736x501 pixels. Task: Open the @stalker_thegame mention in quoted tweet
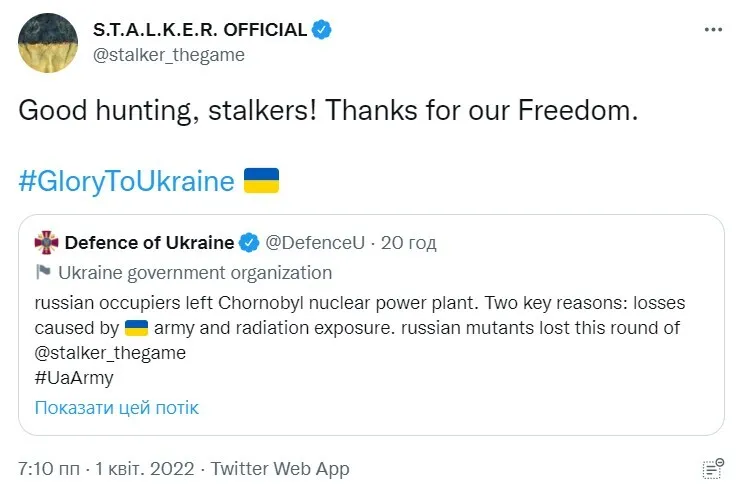click(110, 353)
